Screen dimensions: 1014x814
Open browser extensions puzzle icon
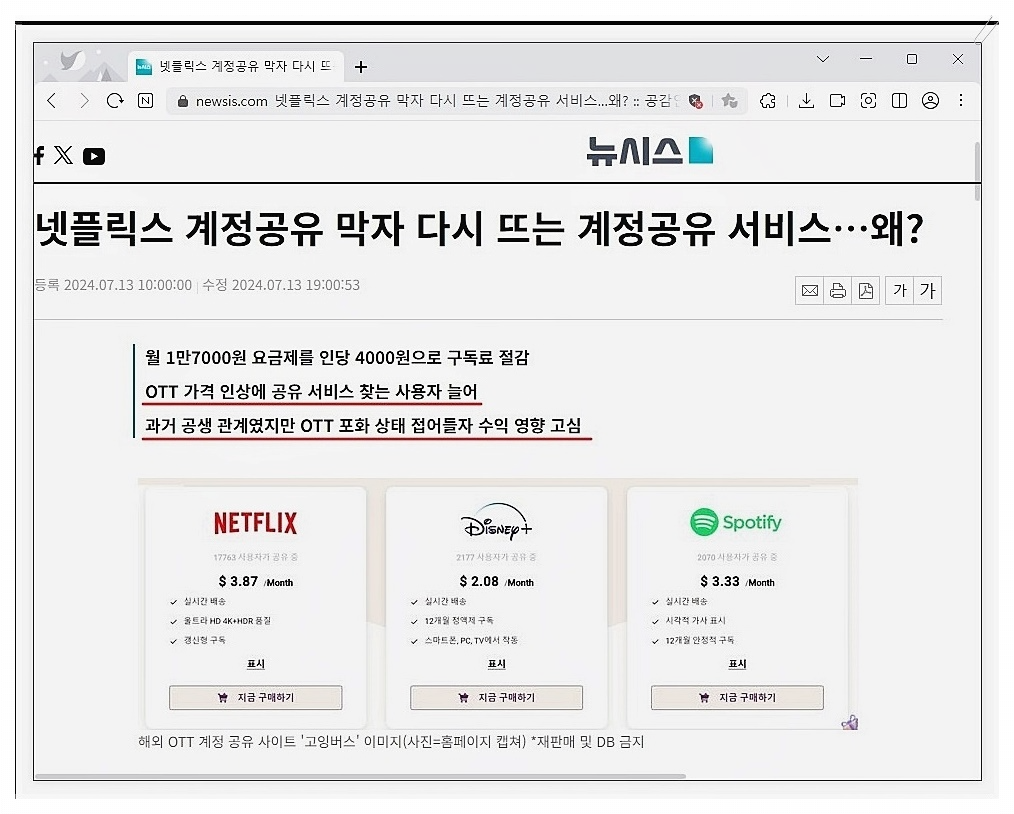768,101
